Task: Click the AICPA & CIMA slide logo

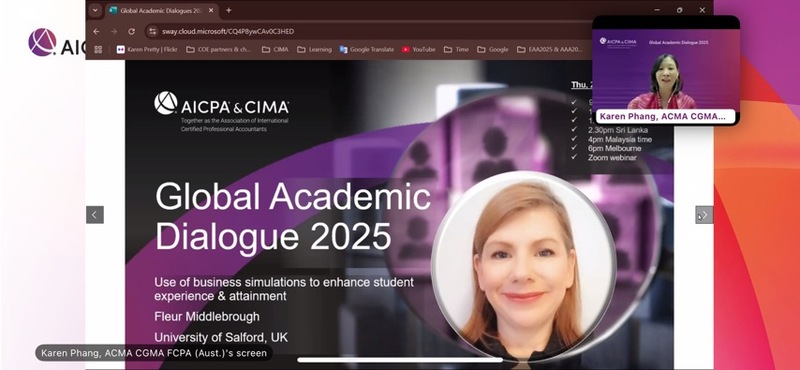Action: click(x=221, y=111)
